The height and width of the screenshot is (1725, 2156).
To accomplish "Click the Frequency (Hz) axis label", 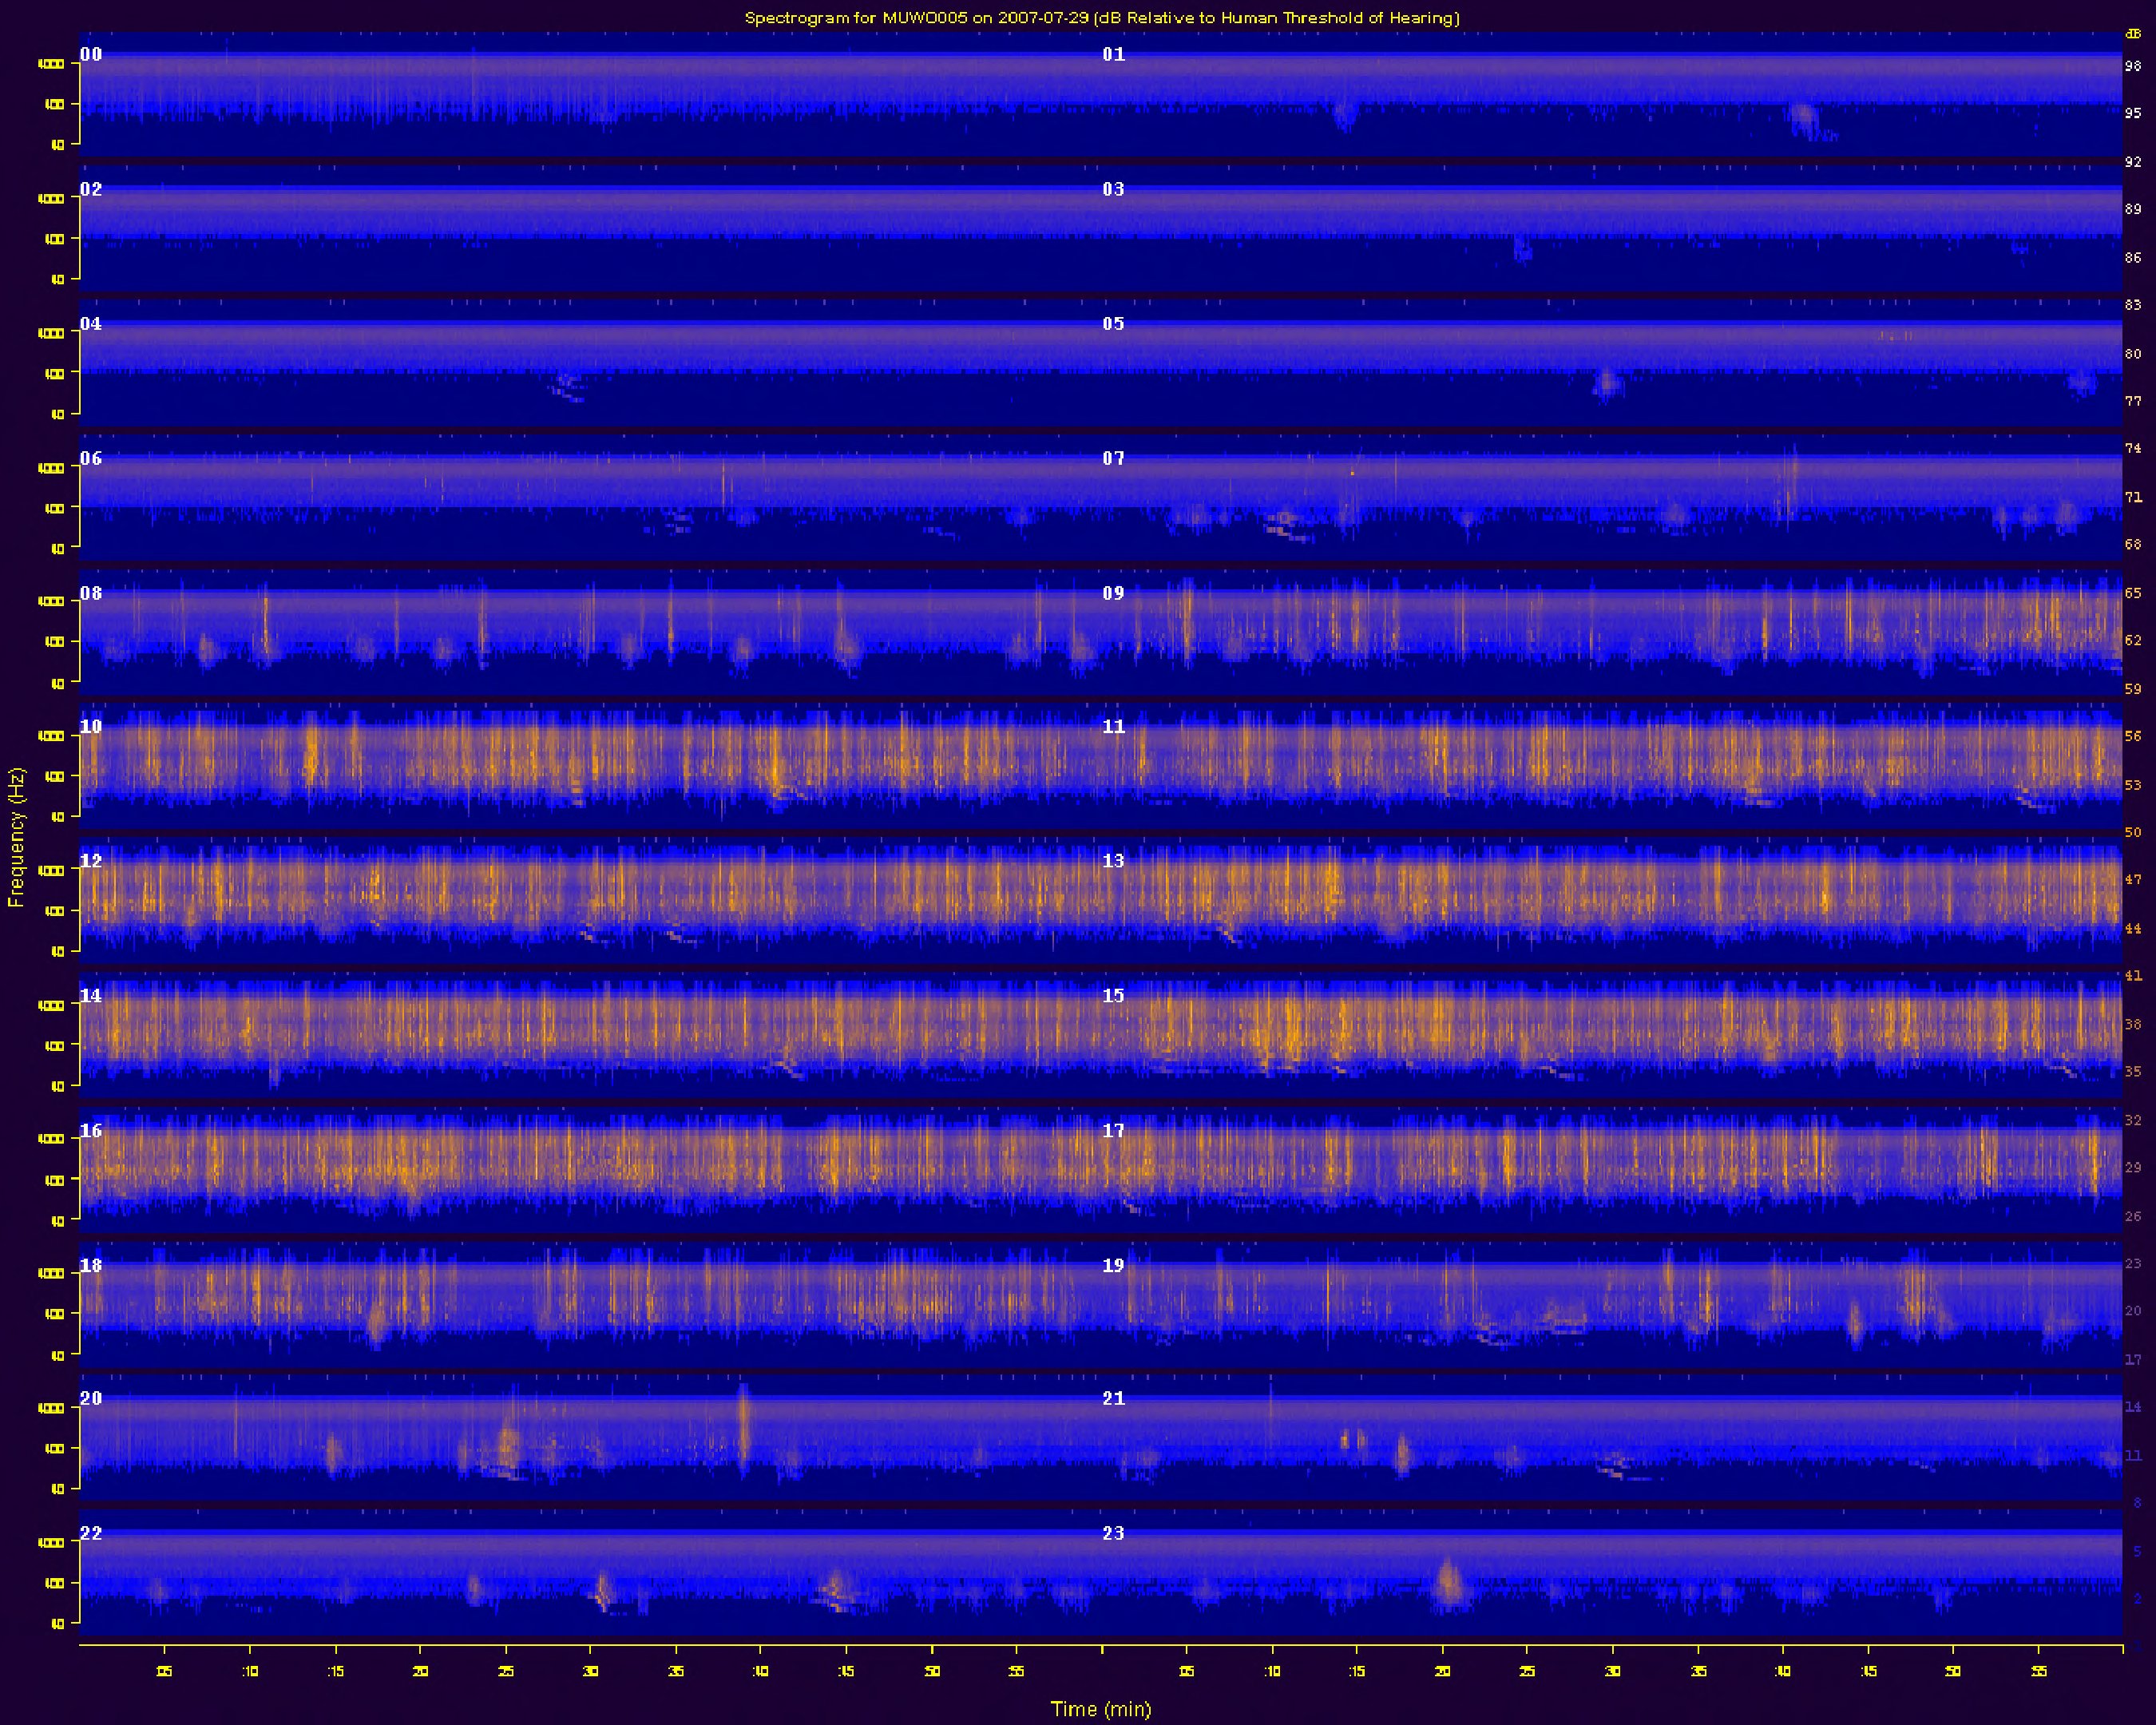I will 16,838.
